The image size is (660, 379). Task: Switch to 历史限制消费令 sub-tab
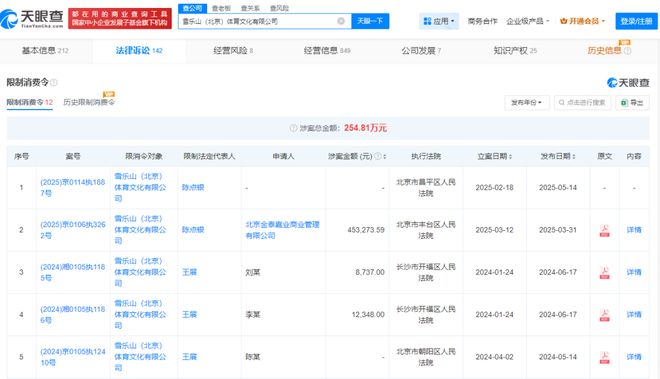[89, 102]
